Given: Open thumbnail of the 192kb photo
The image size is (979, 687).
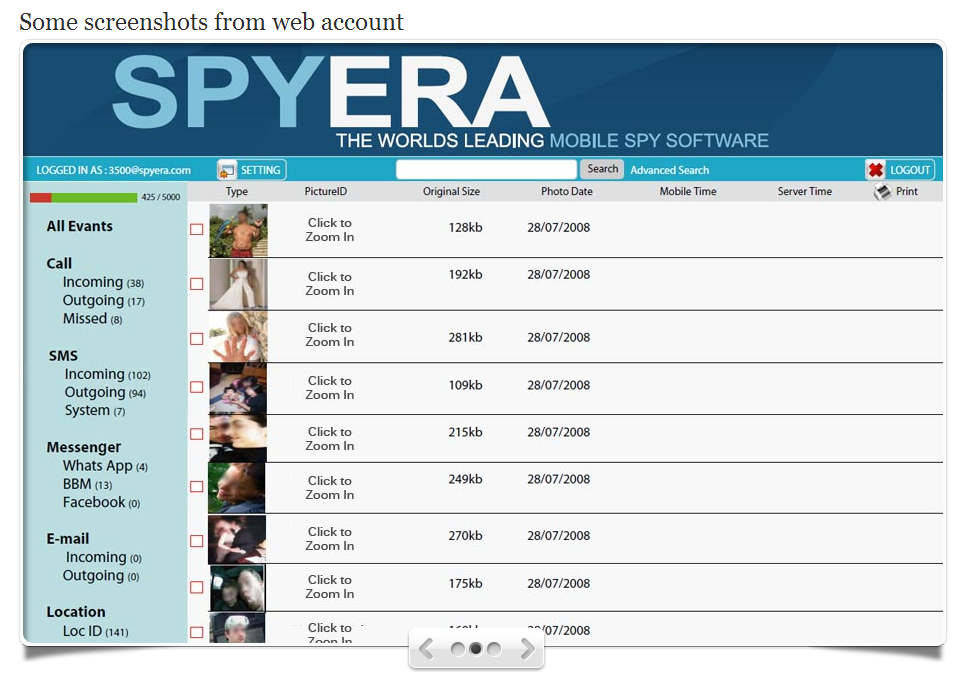Looking at the screenshot, I should coord(238,284).
